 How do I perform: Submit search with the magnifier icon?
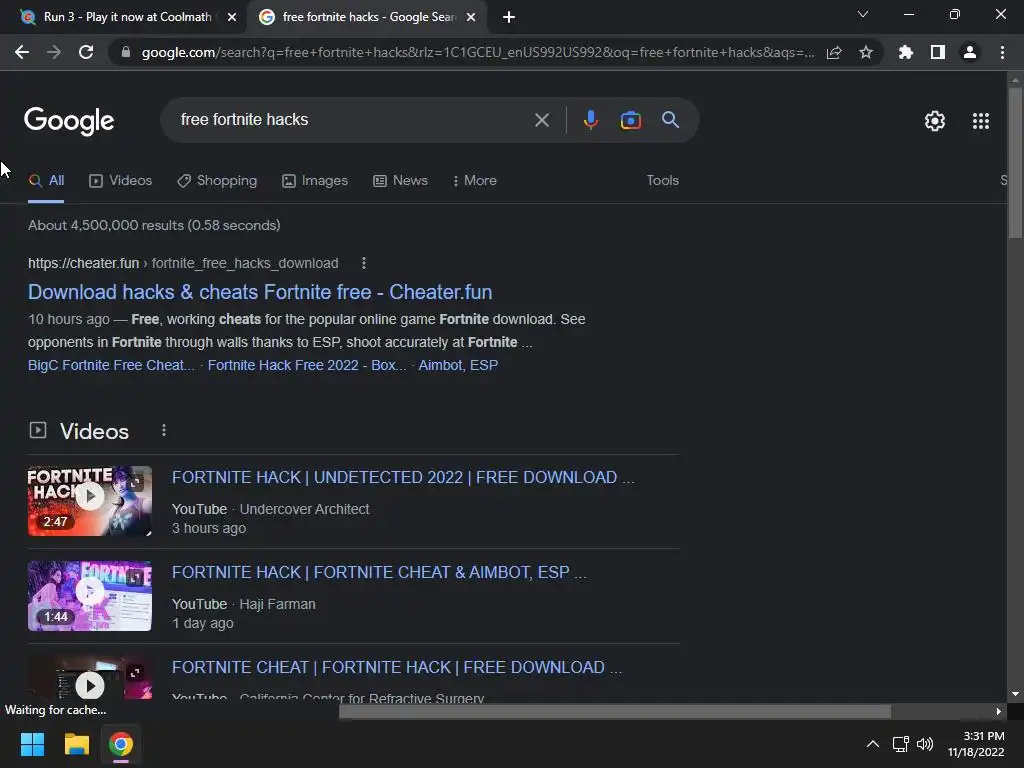(671, 120)
